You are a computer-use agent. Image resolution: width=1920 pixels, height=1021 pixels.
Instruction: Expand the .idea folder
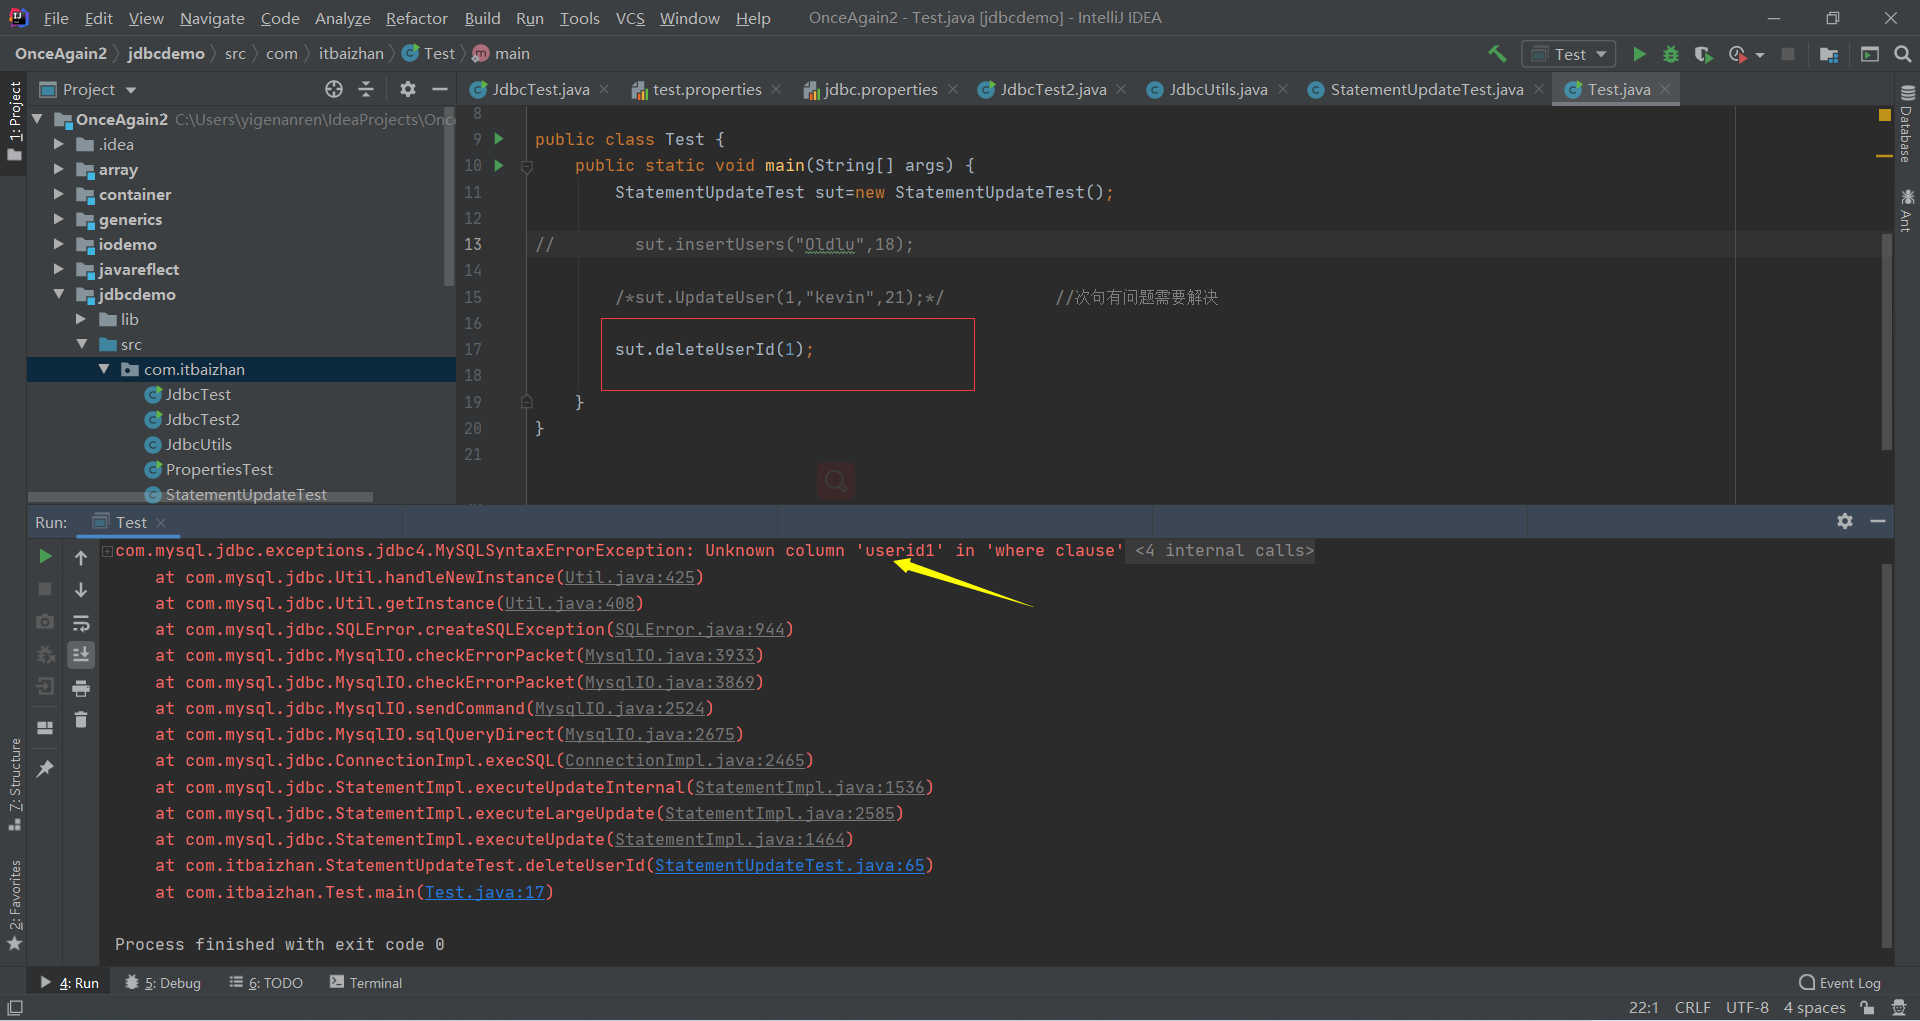click(x=59, y=144)
